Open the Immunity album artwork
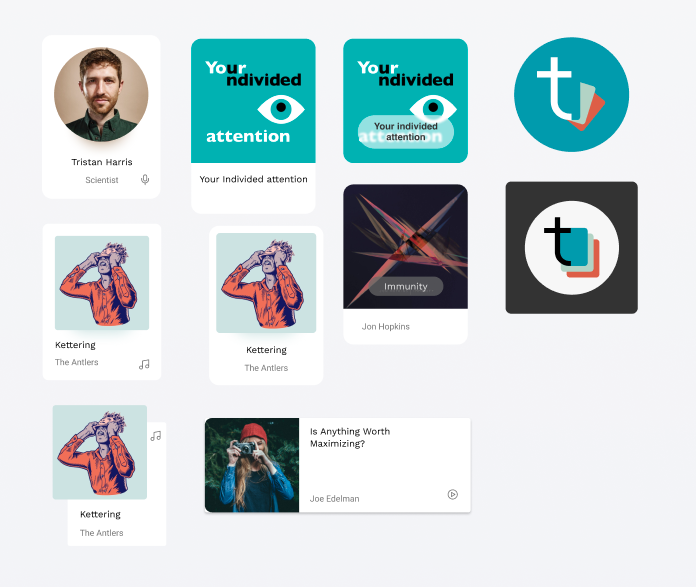 point(405,246)
